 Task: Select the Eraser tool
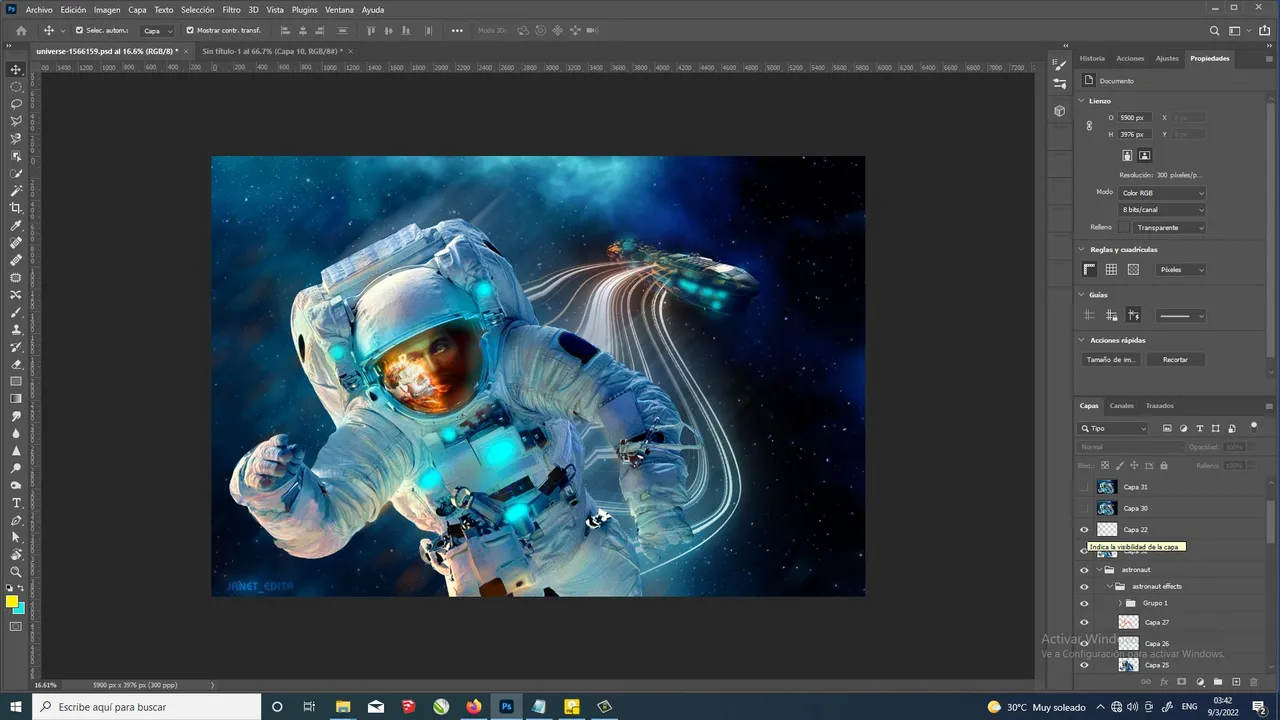click(x=16, y=364)
